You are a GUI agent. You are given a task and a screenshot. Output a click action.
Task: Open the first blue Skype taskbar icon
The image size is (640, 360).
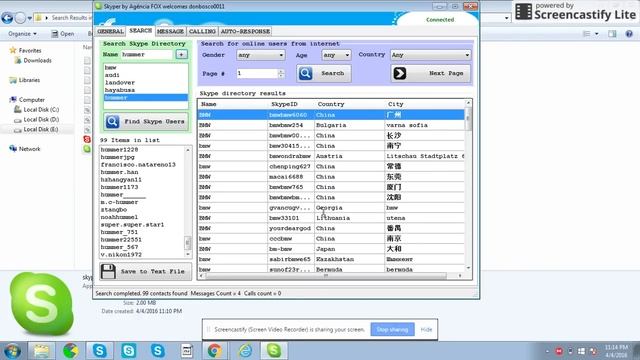click(99, 351)
